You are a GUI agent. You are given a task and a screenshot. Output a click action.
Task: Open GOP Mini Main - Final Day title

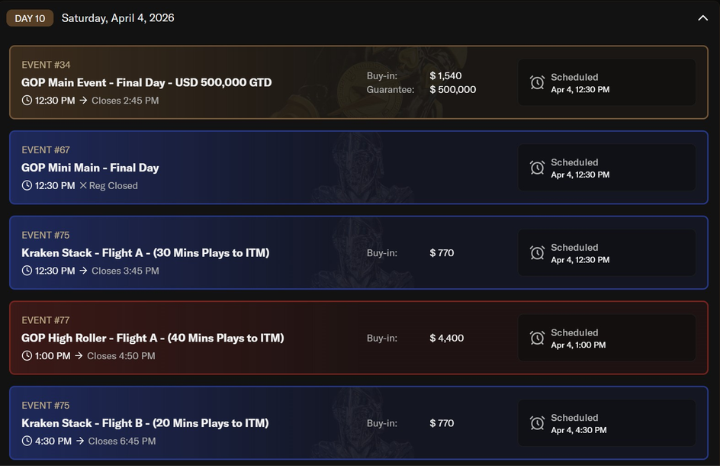pyautogui.click(x=90, y=168)
